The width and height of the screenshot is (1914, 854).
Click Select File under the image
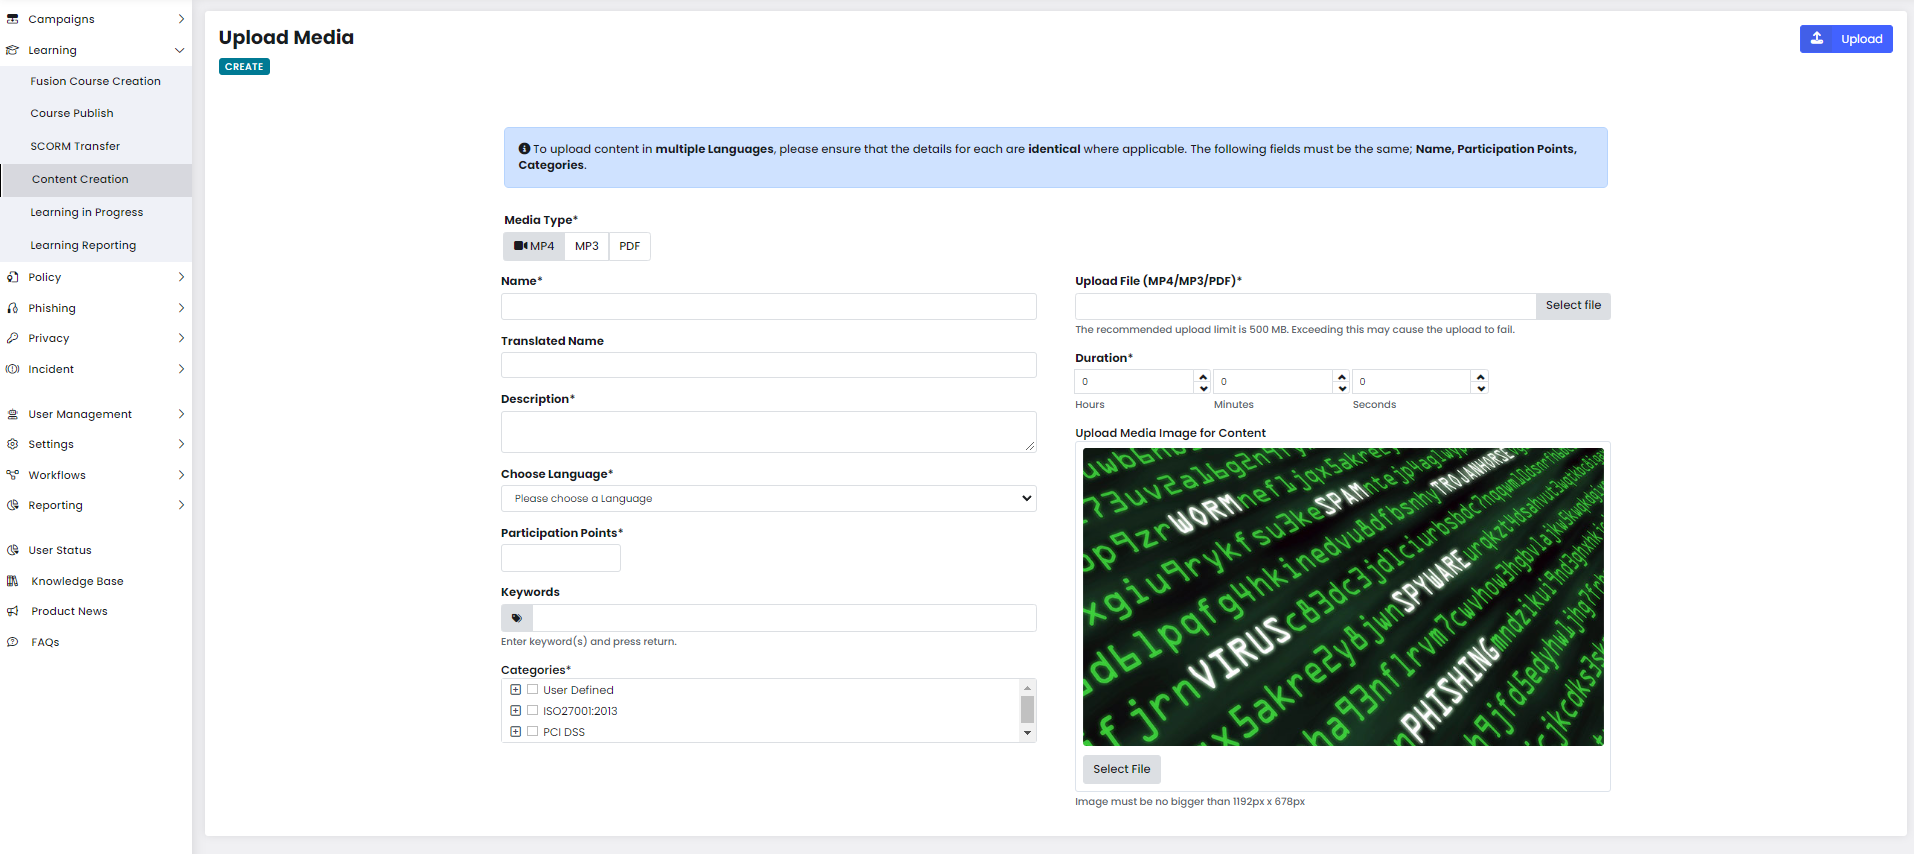pos(1121,769)
